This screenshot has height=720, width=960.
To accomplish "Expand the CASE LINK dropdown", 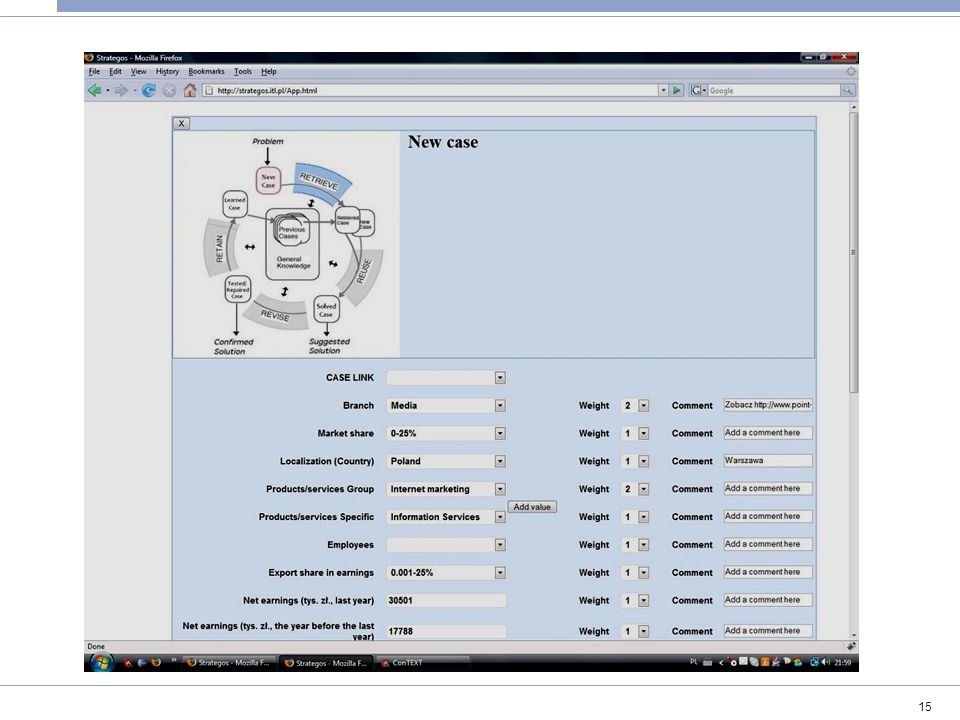I will click(x=500, y=378).
